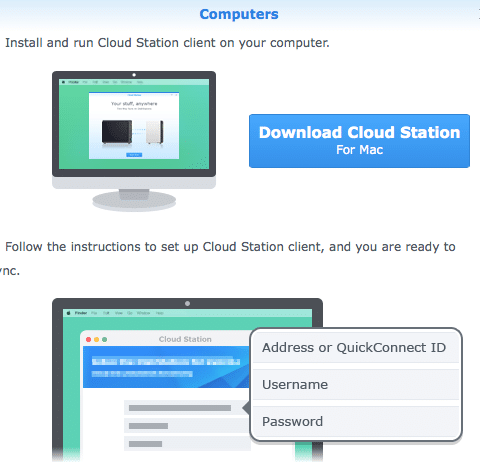Screen dimensions: 480x462
Task: Select the 'Username' label in callout
Action: (295, 385)
